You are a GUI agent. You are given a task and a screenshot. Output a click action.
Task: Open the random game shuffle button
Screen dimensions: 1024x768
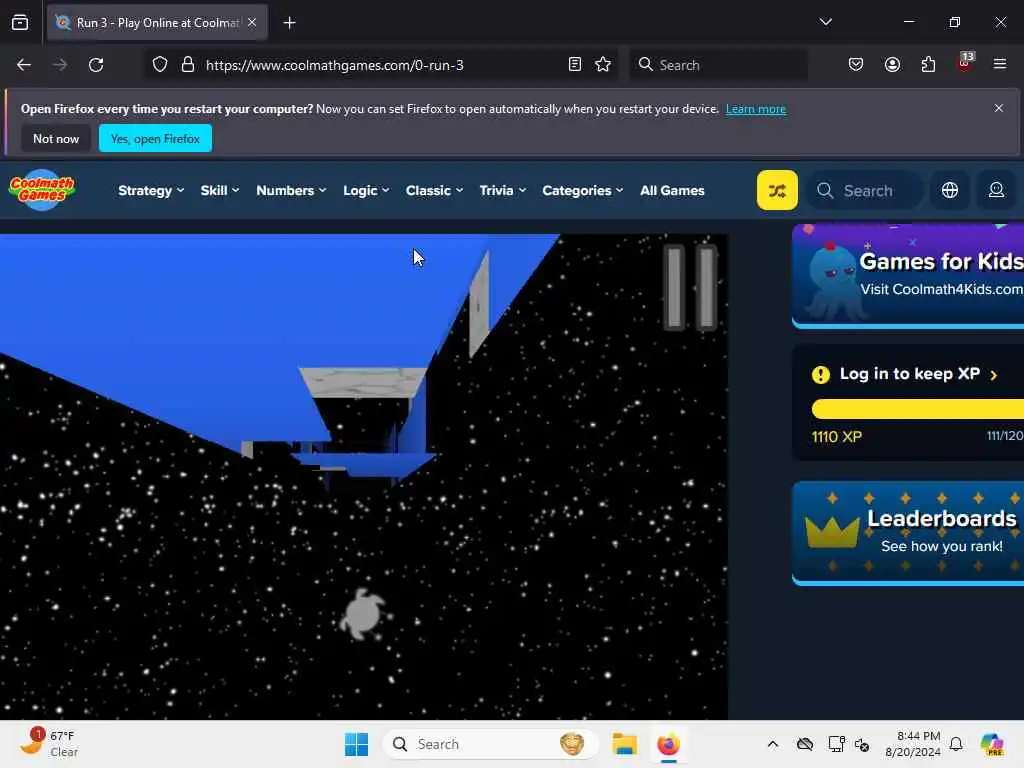pos(776,190)
